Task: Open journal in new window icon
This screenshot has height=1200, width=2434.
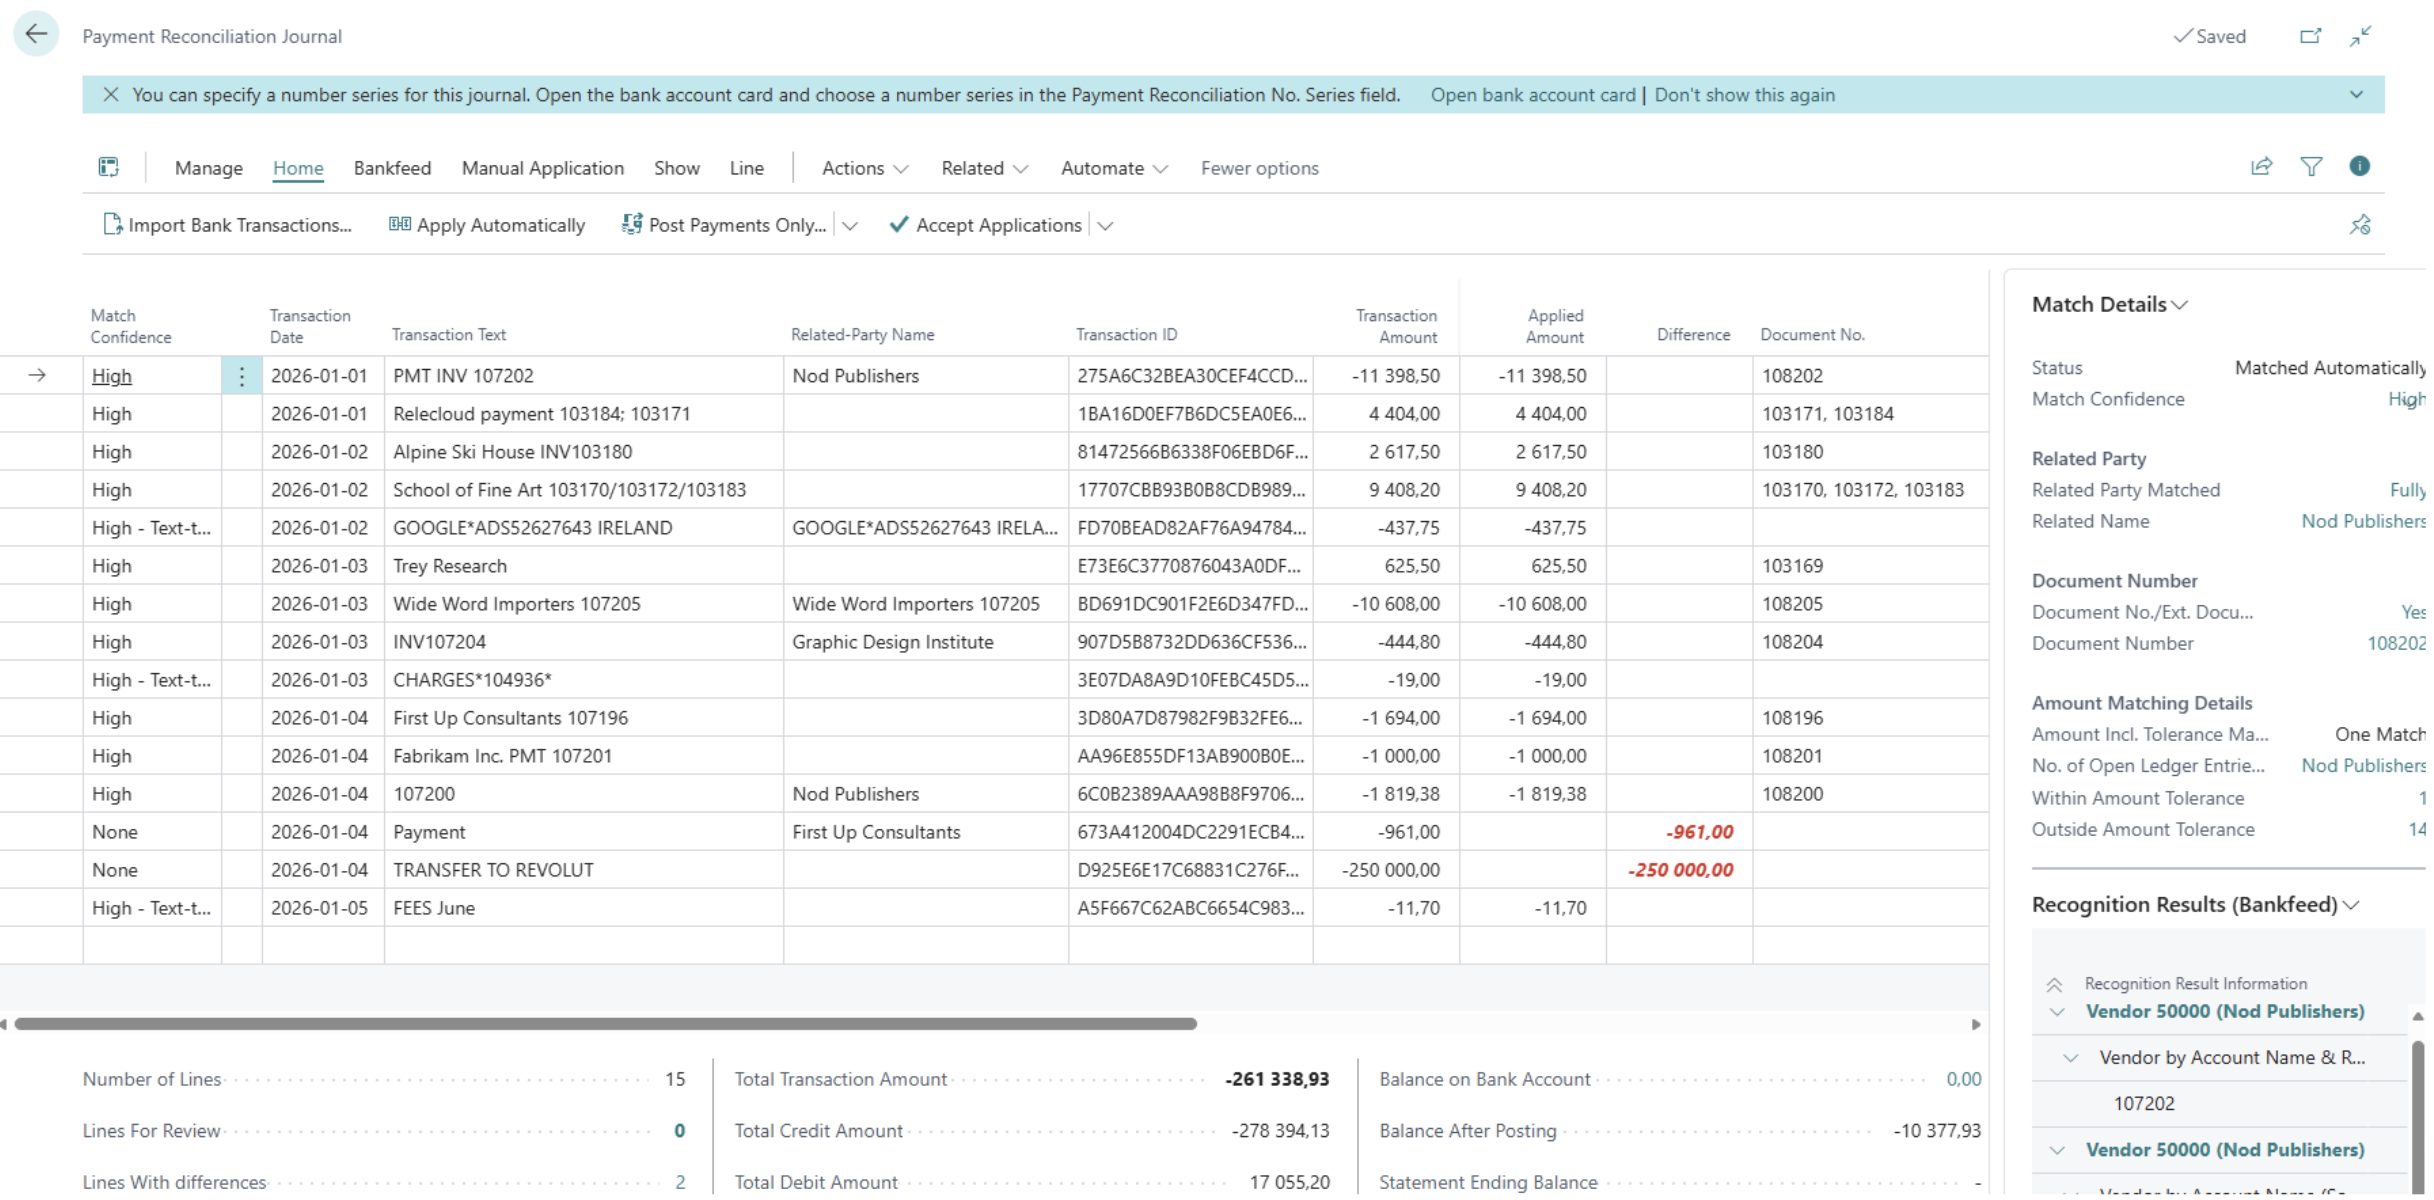Action: 2310,36
